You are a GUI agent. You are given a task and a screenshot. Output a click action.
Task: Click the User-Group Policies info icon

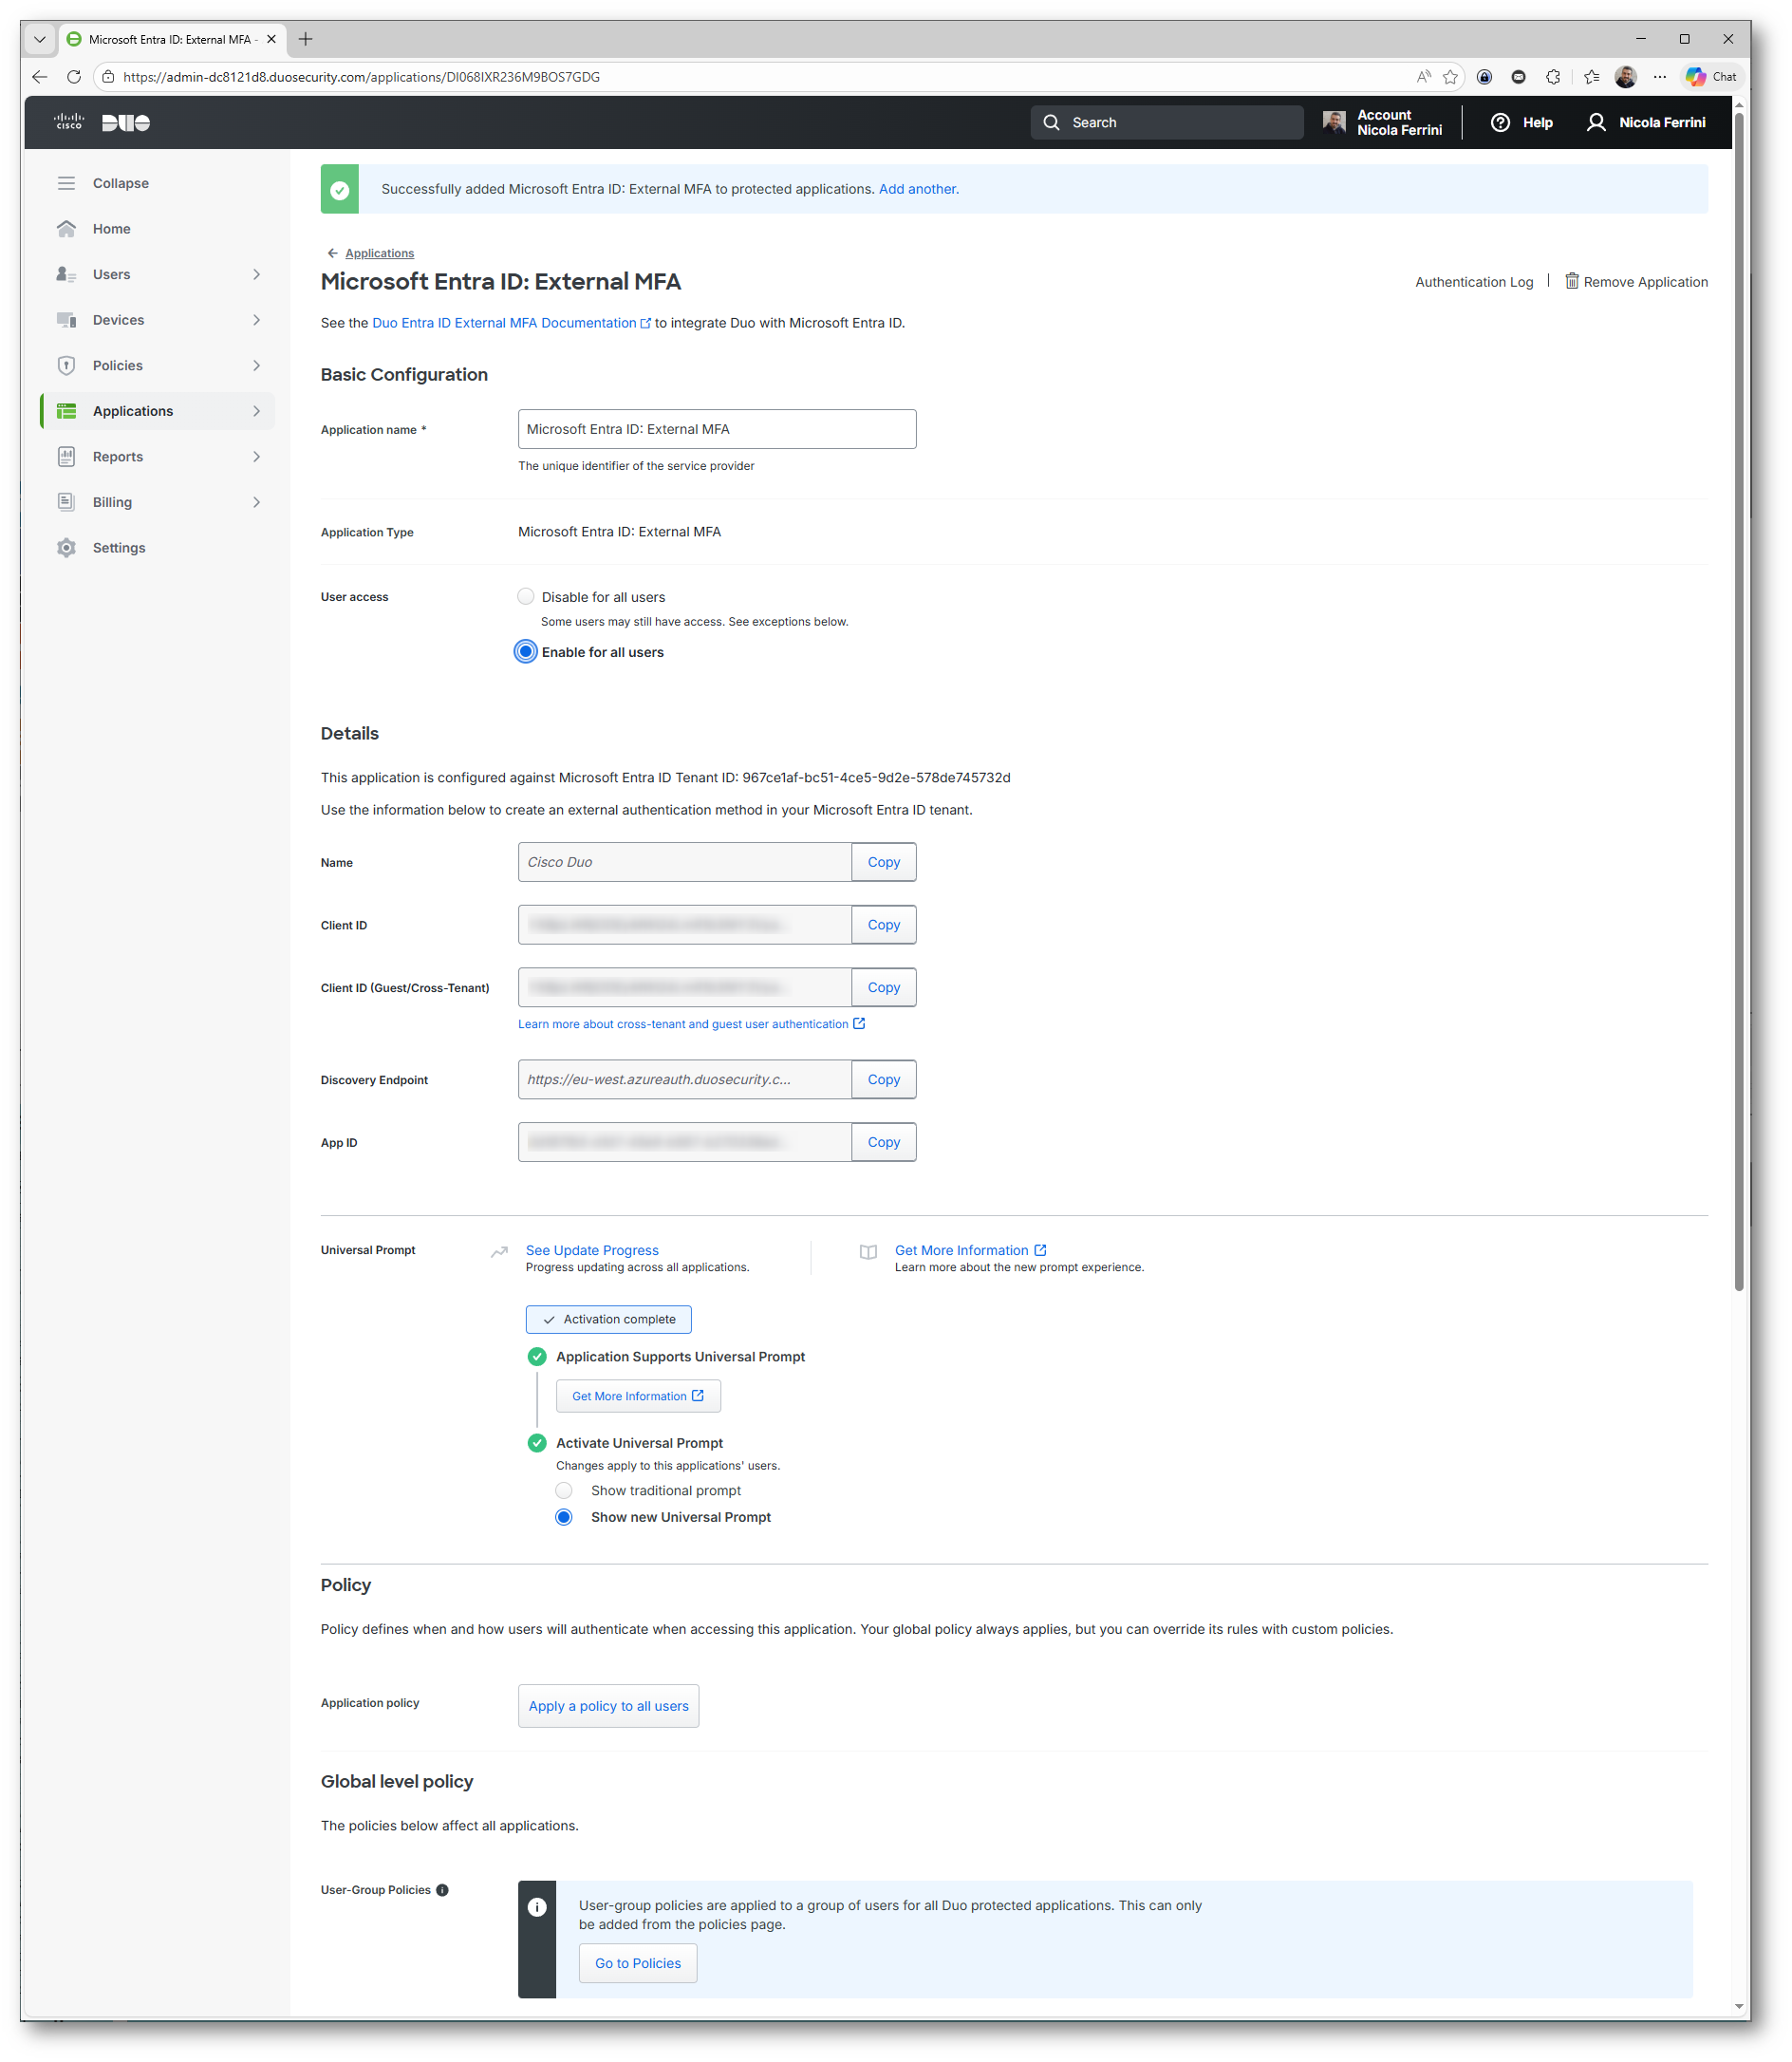(x=442, y=1890)
